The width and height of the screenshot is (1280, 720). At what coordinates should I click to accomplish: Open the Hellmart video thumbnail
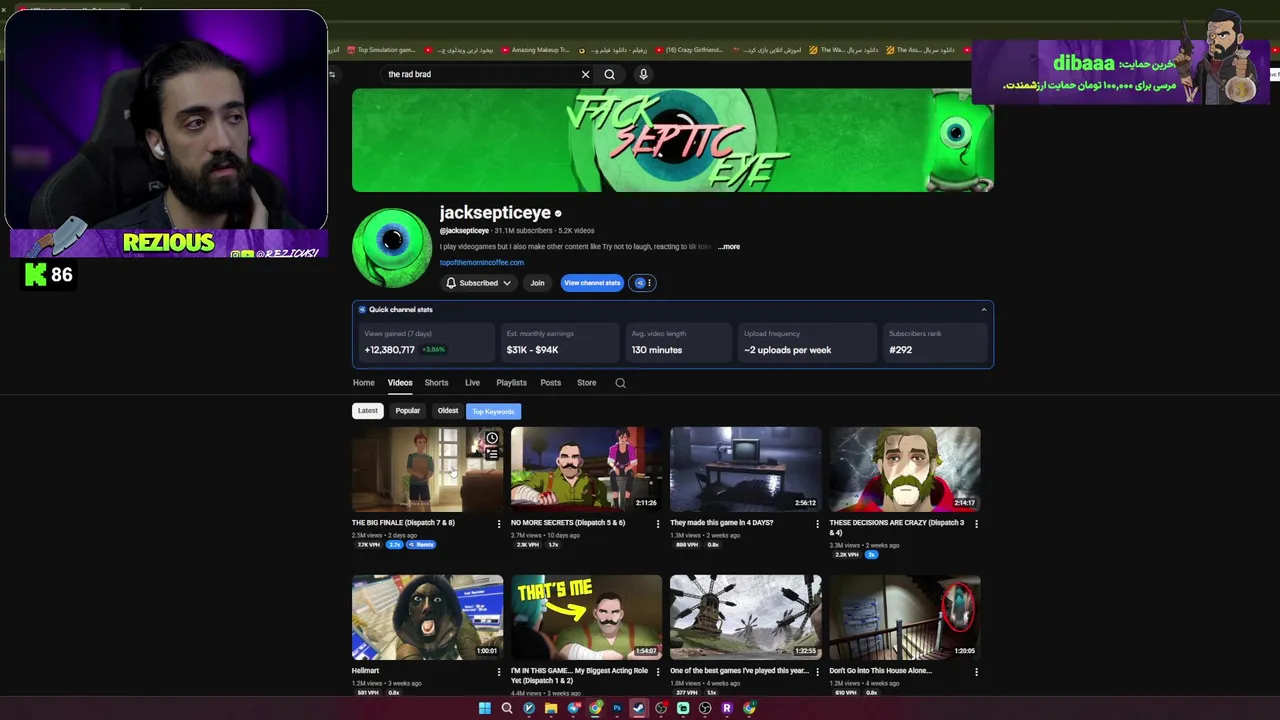click(427, 617)
